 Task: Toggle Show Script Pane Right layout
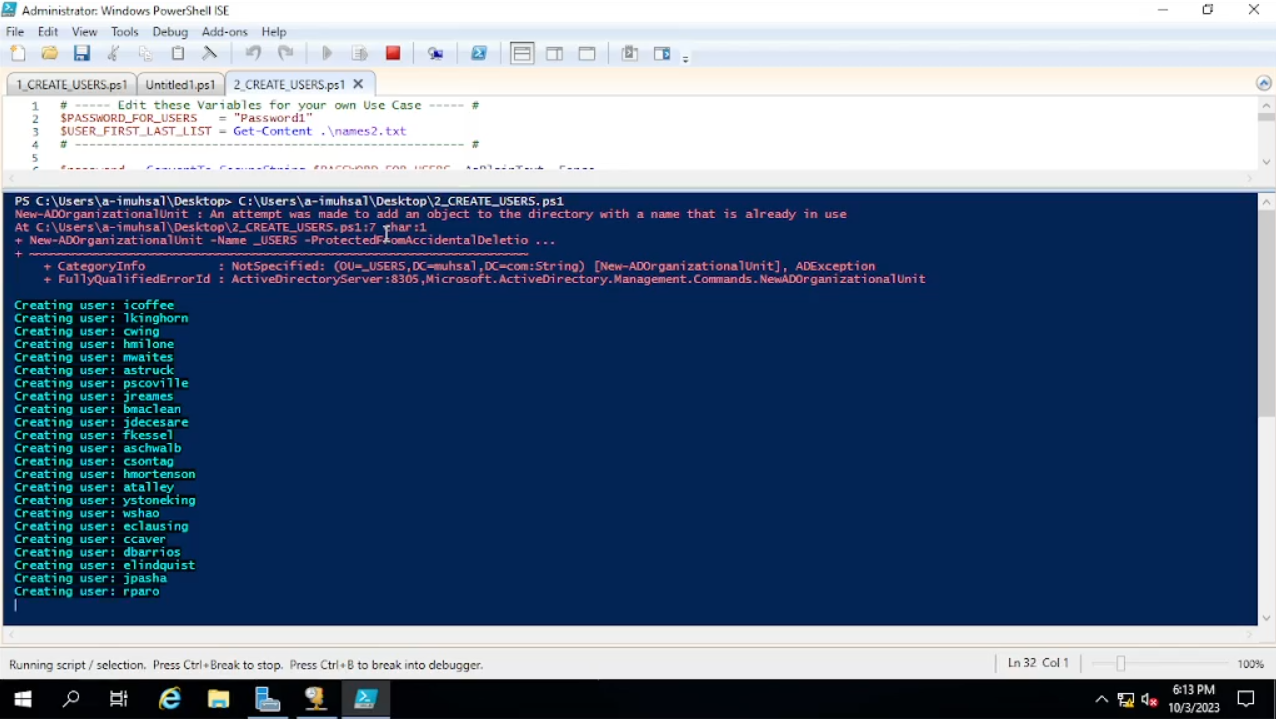click(555, 54)
